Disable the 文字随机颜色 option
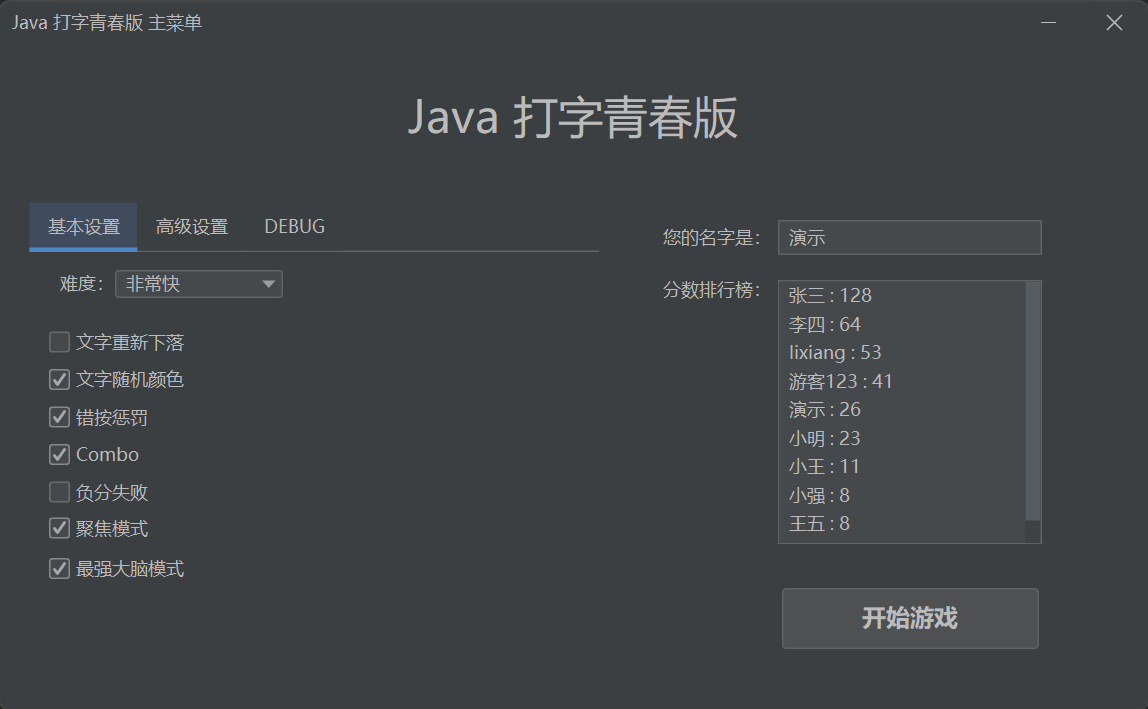Viewport: 1148px width, 709px height. (x=58, y=379)
